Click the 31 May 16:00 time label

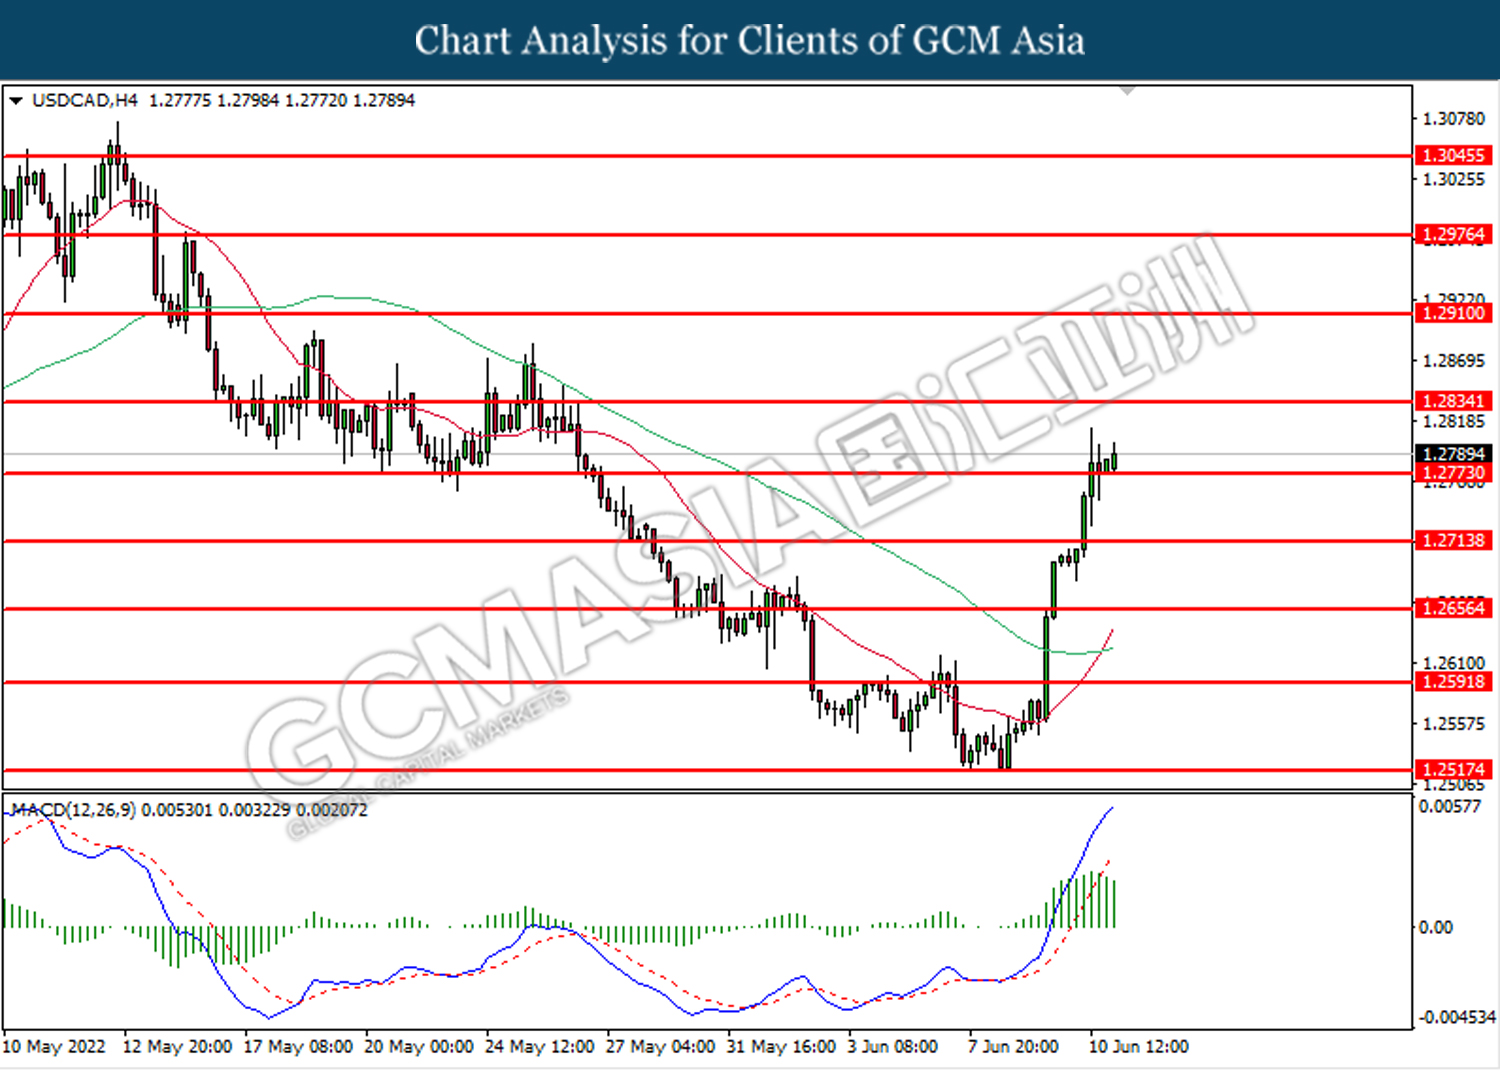(x=782, y=1047)
